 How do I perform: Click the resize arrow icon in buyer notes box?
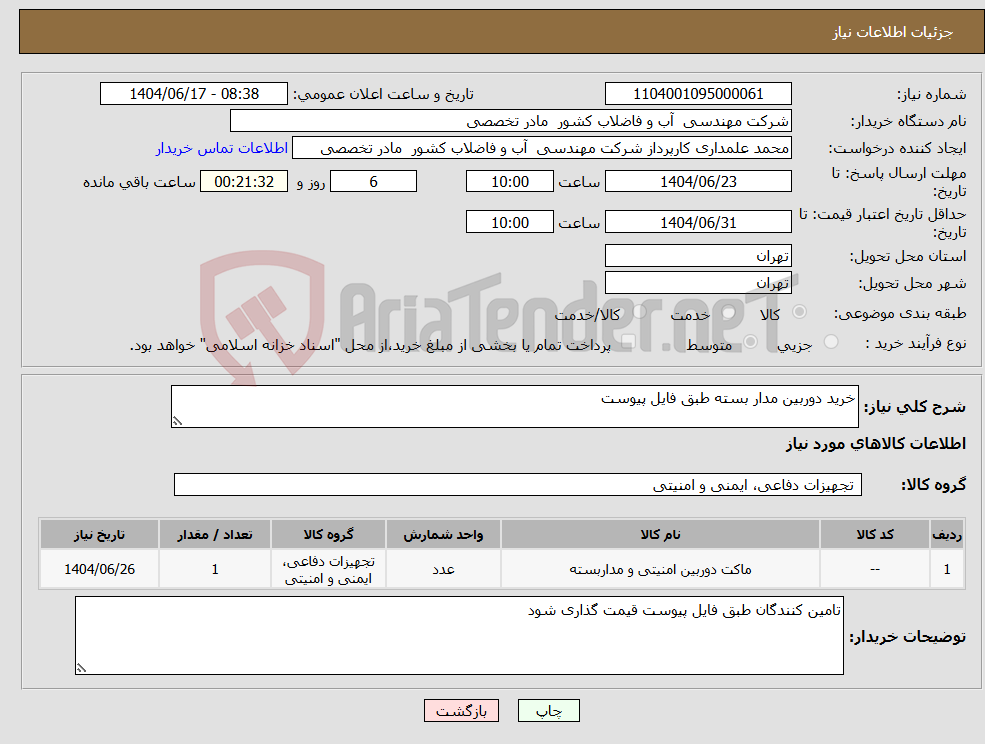point(83,668)
